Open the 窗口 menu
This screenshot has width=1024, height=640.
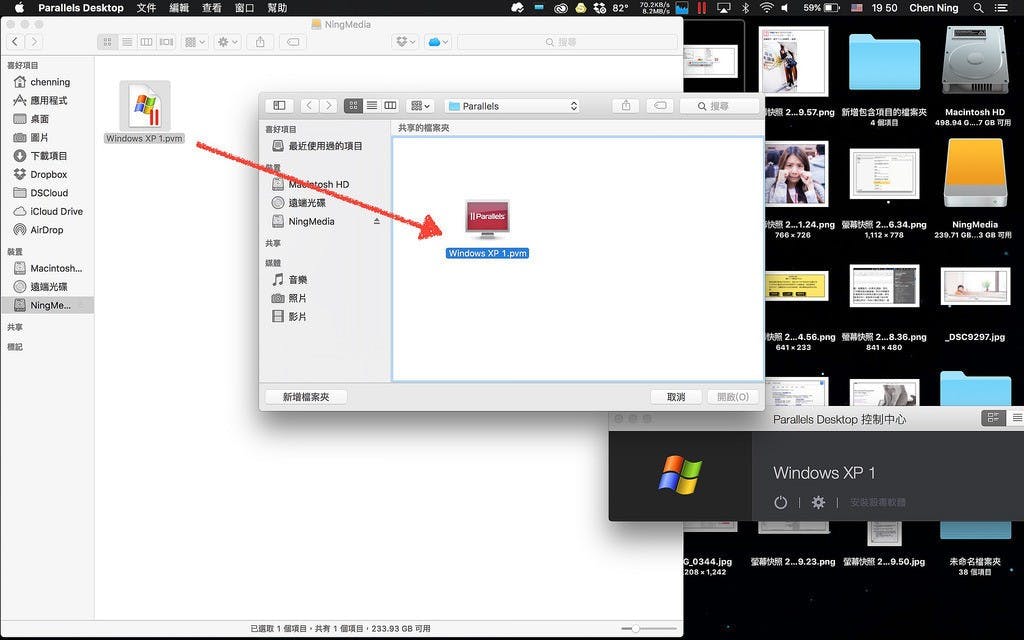pyautogui.click(x=244, y=8)
